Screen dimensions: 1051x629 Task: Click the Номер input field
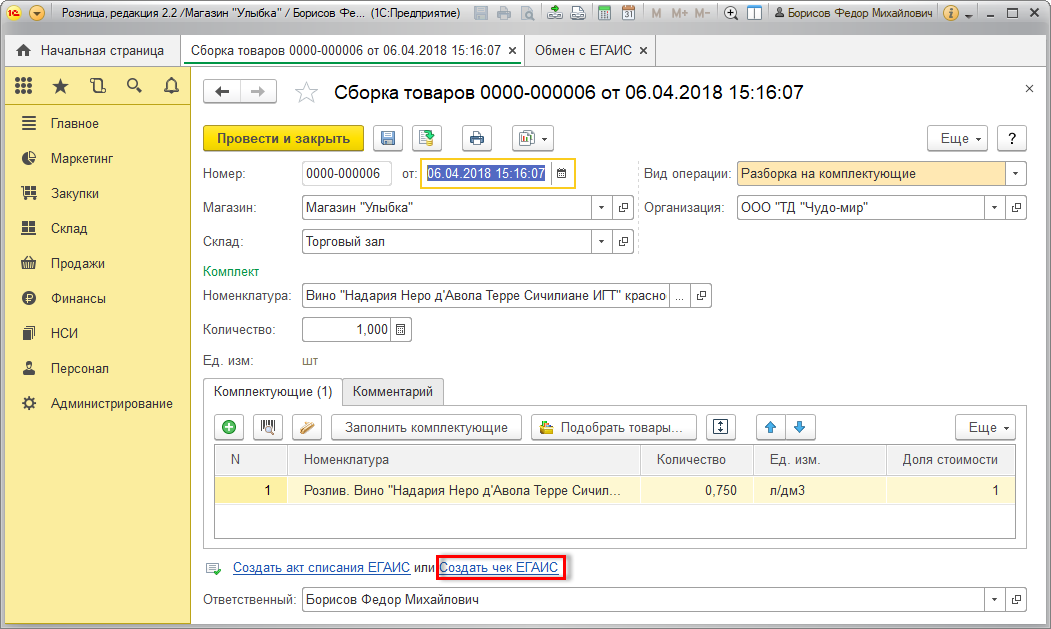pyautogui.click(x=347, y=174)
